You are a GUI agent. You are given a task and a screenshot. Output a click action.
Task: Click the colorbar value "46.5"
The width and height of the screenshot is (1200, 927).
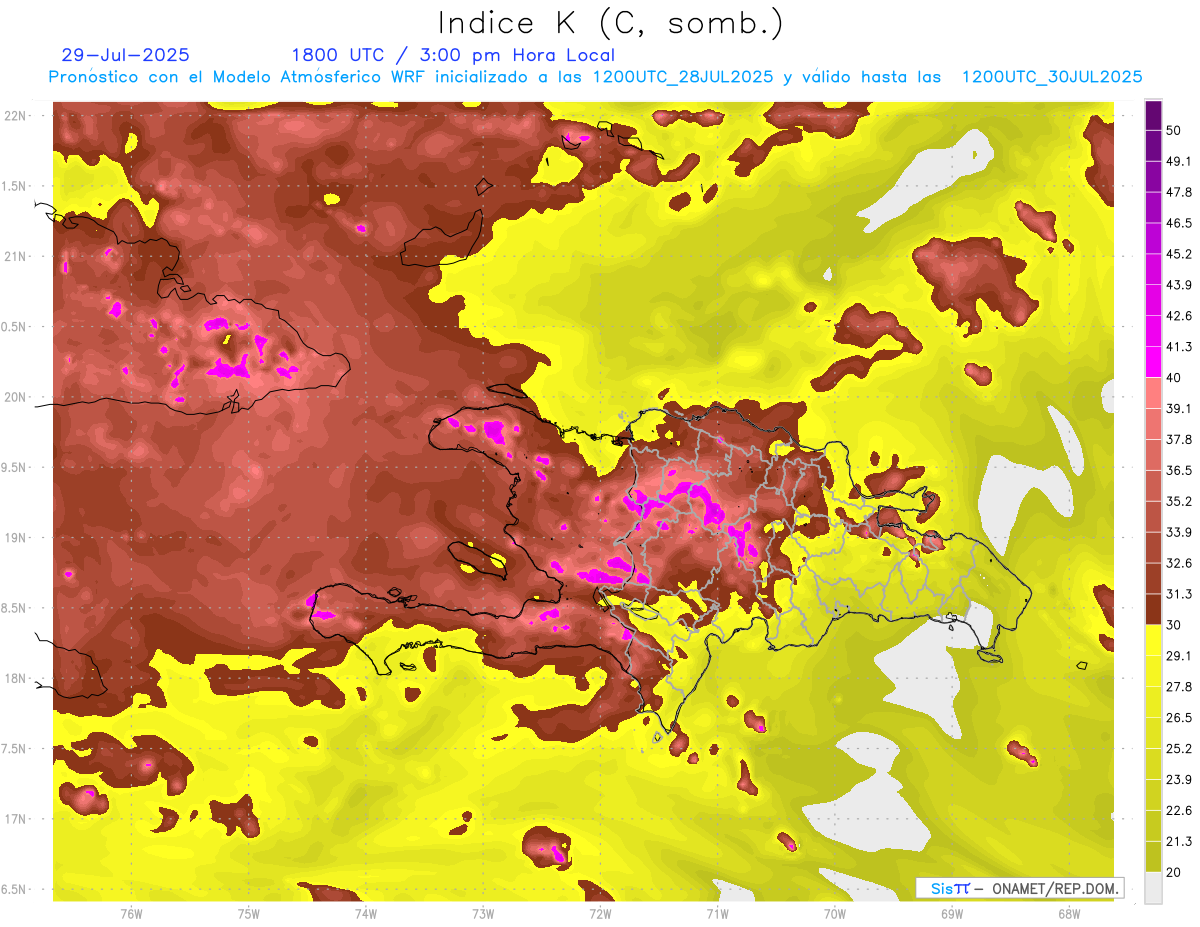click(1179, 223)
